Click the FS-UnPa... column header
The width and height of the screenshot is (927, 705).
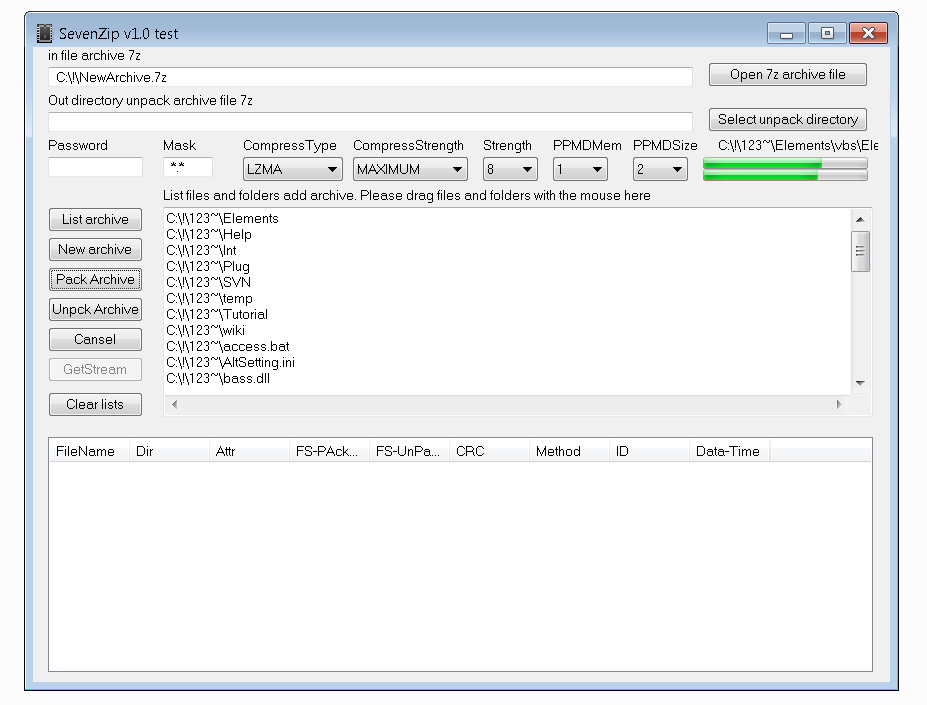409,451
